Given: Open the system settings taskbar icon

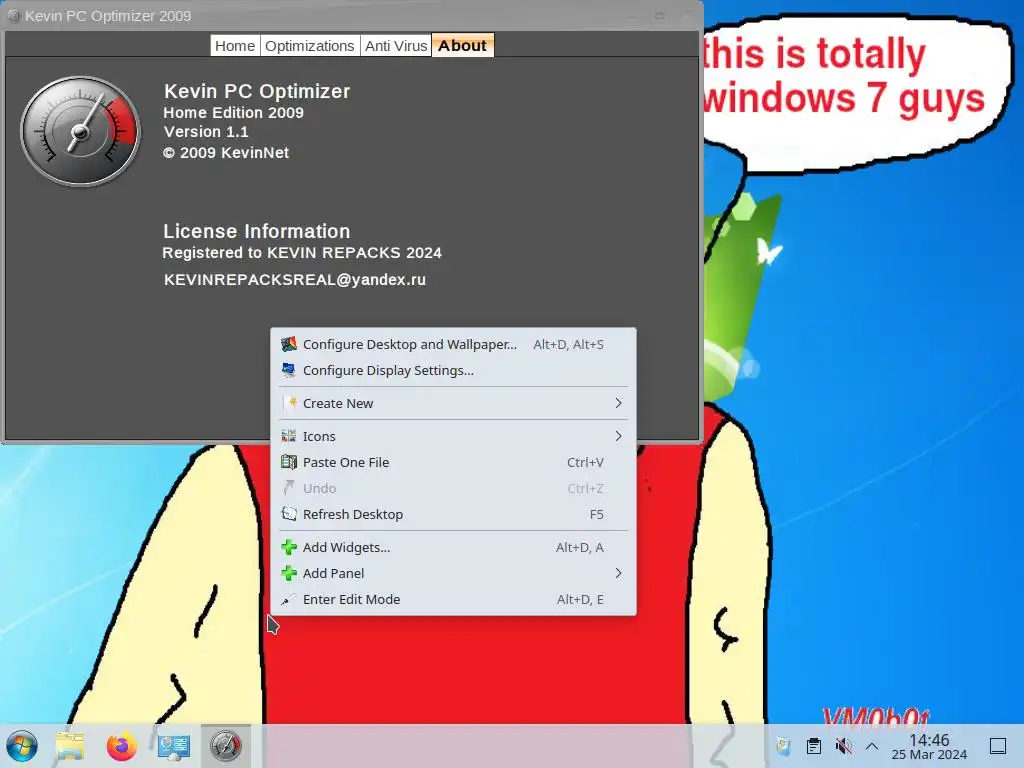Looking at the screenshot, I should (174, 746).
